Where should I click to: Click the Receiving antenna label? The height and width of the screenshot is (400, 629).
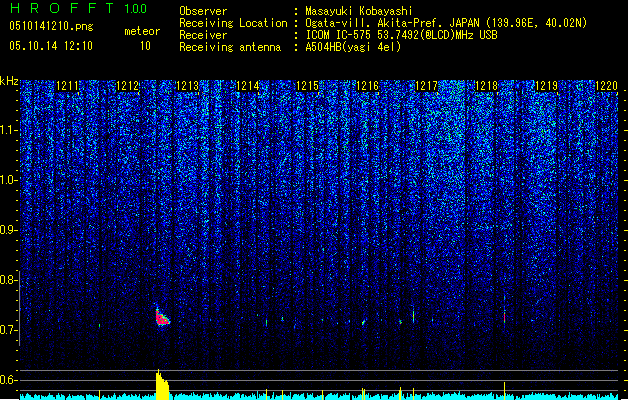(230, 47)
